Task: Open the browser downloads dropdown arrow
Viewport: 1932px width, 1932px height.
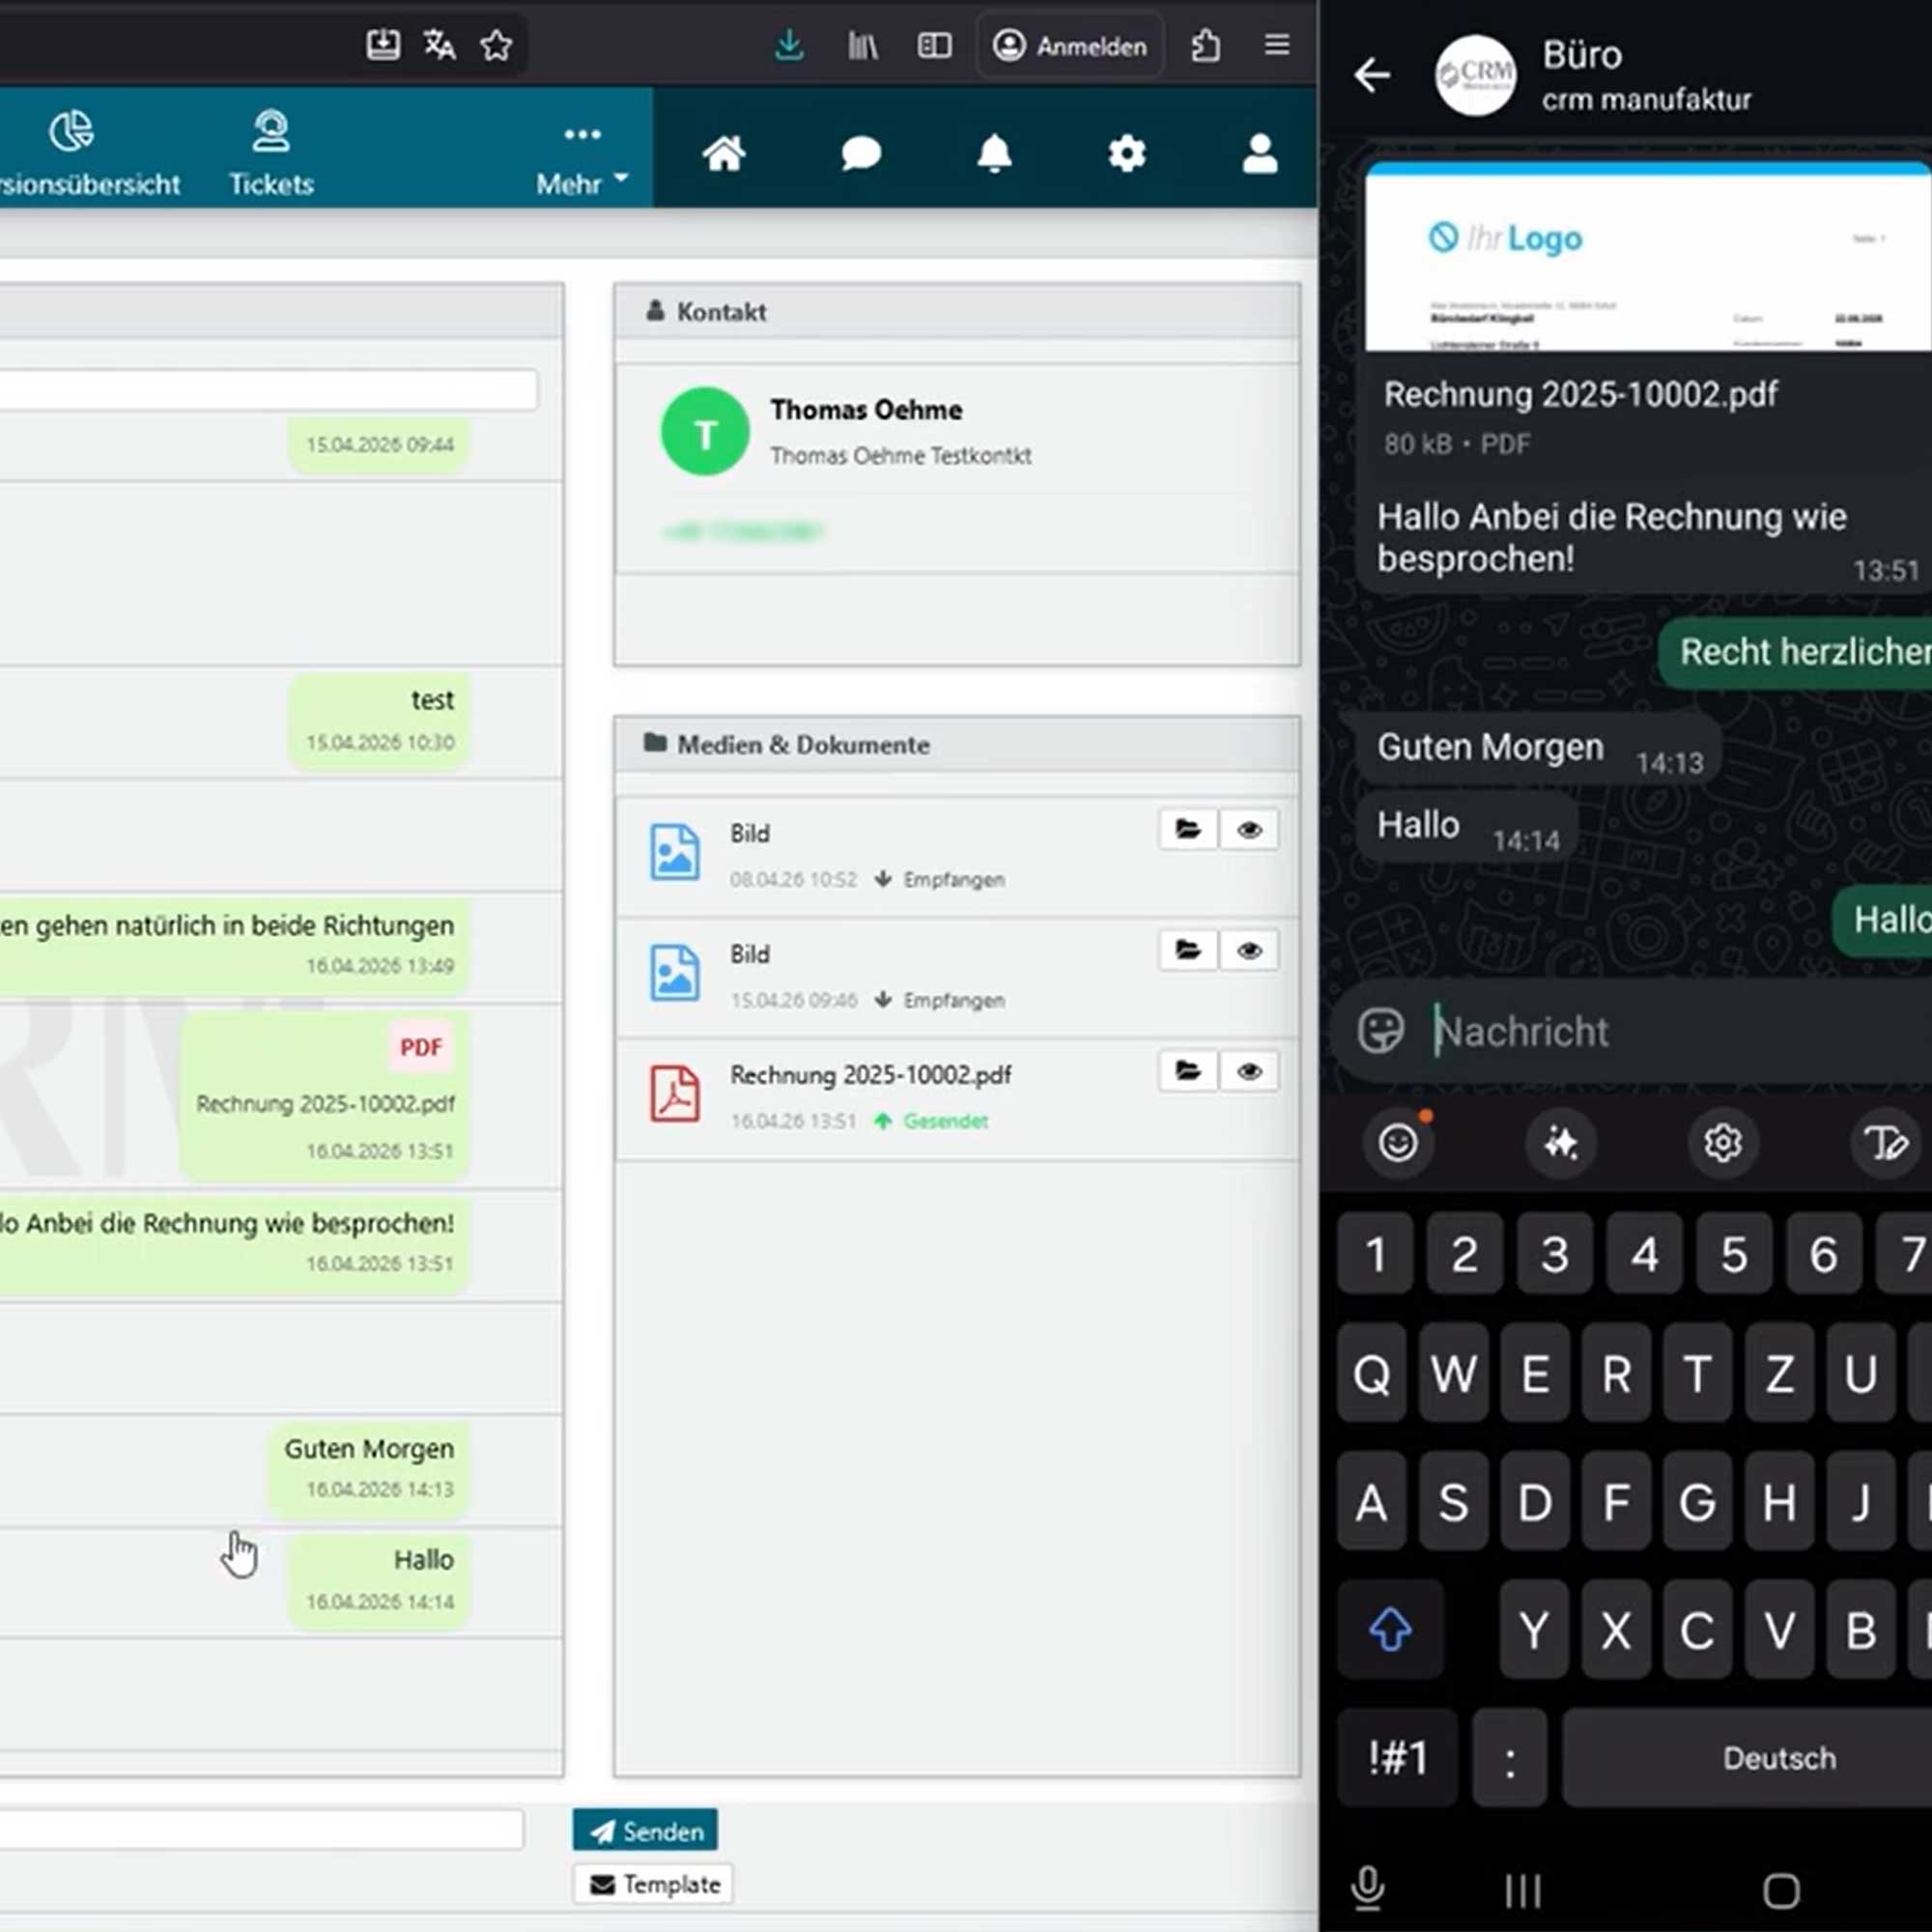Action: coord(789,45)
